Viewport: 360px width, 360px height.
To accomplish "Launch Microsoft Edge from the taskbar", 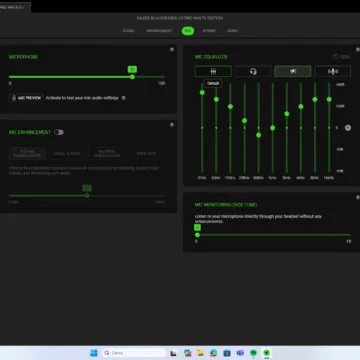I will pos(214,353).
